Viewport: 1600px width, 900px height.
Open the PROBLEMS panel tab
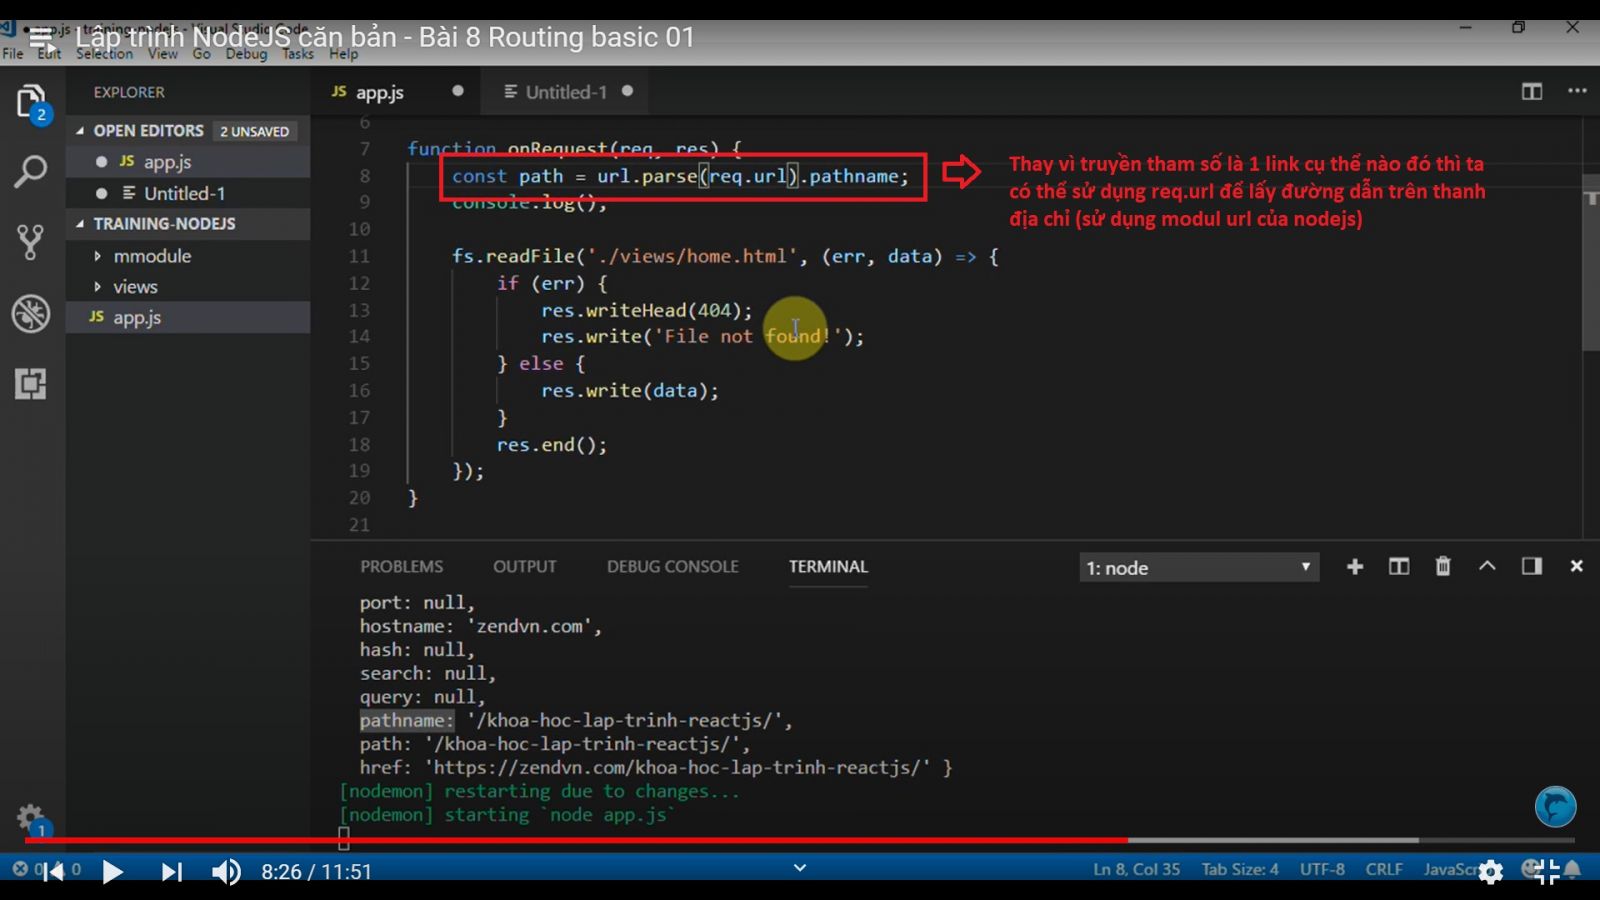[x=401, y=567]
